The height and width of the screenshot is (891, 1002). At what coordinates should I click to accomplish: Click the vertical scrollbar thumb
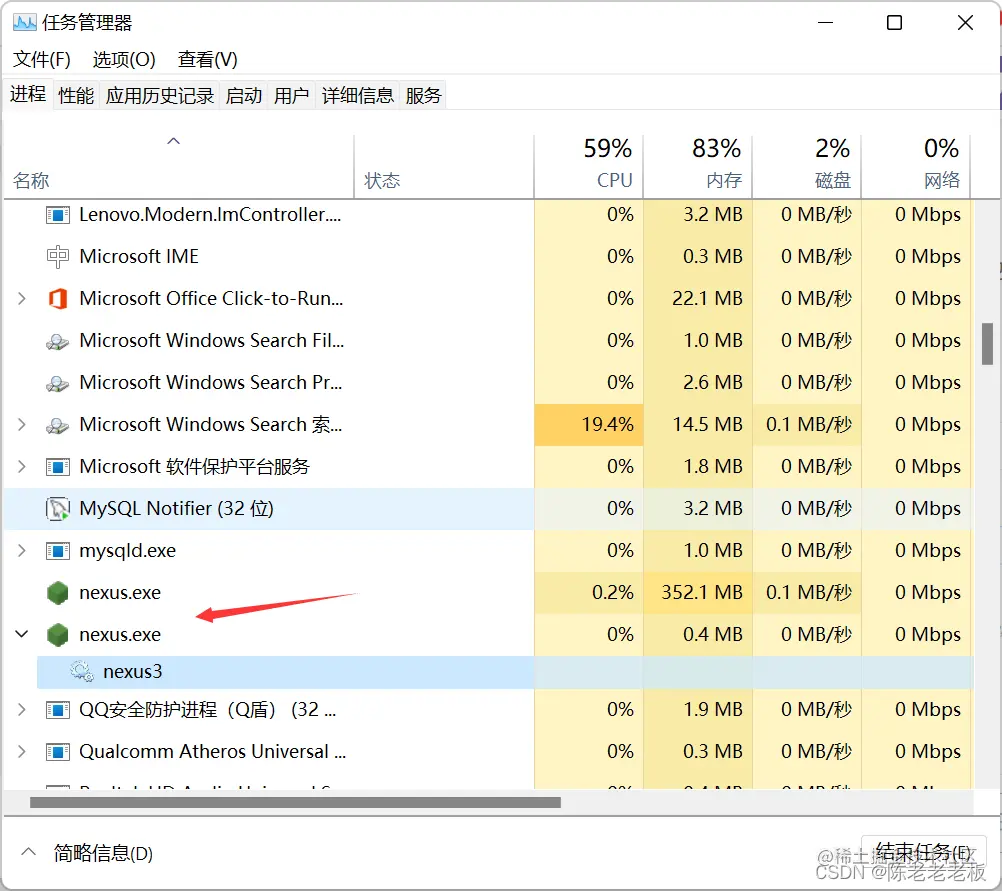point(987,344)
